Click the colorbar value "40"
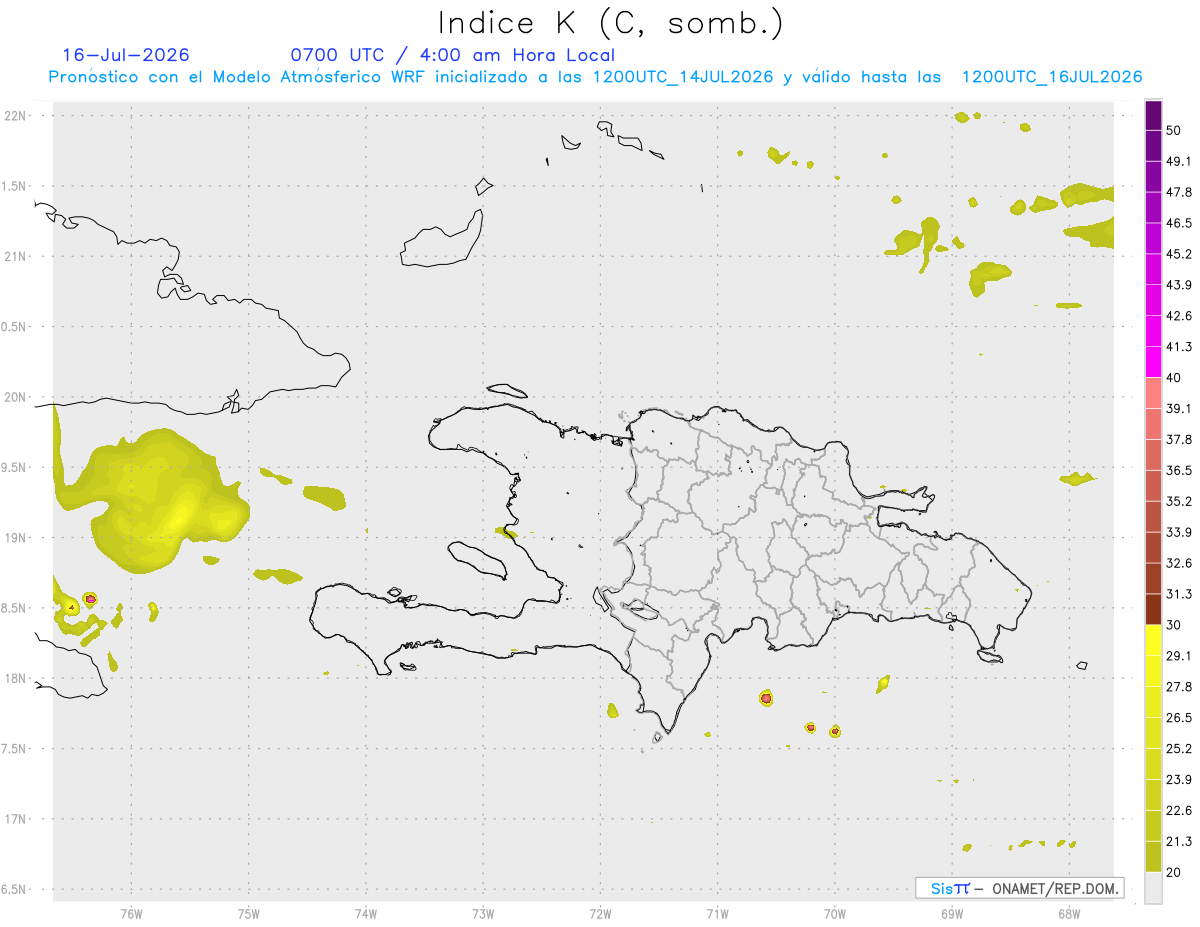 pos(1176,378)
